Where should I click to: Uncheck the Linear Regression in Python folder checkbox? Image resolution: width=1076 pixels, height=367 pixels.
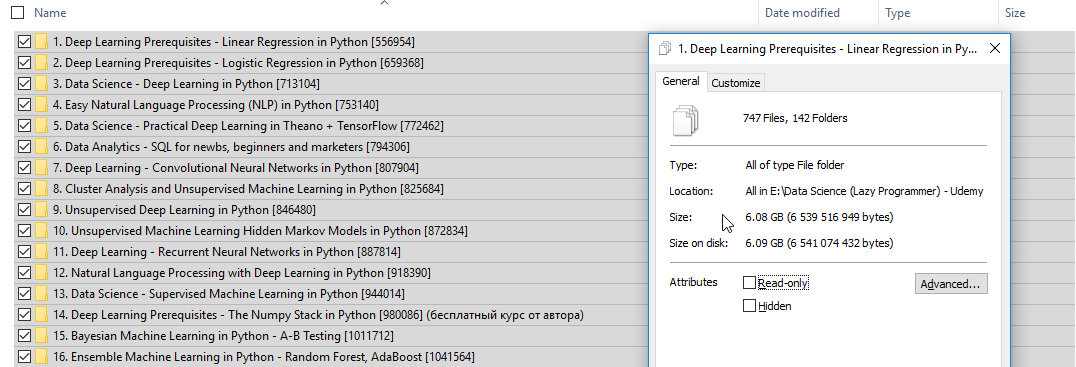(x=25, y=42)
